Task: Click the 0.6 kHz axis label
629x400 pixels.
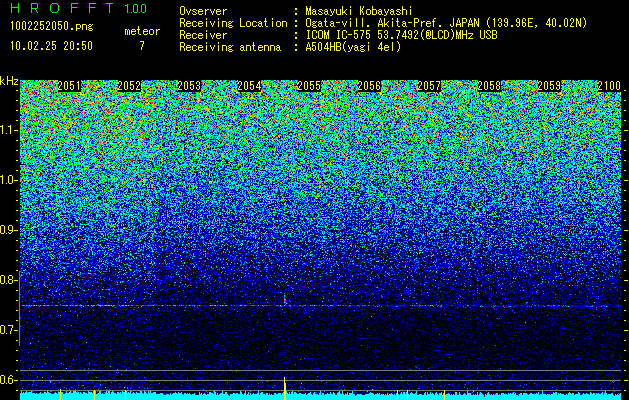Action: tap(8, 380)
